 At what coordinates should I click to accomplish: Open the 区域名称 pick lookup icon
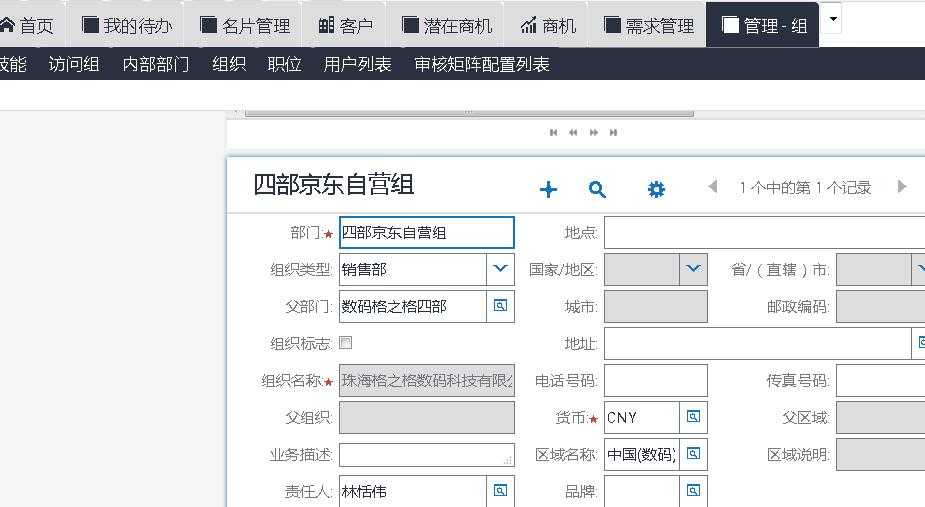pos(693,454)
